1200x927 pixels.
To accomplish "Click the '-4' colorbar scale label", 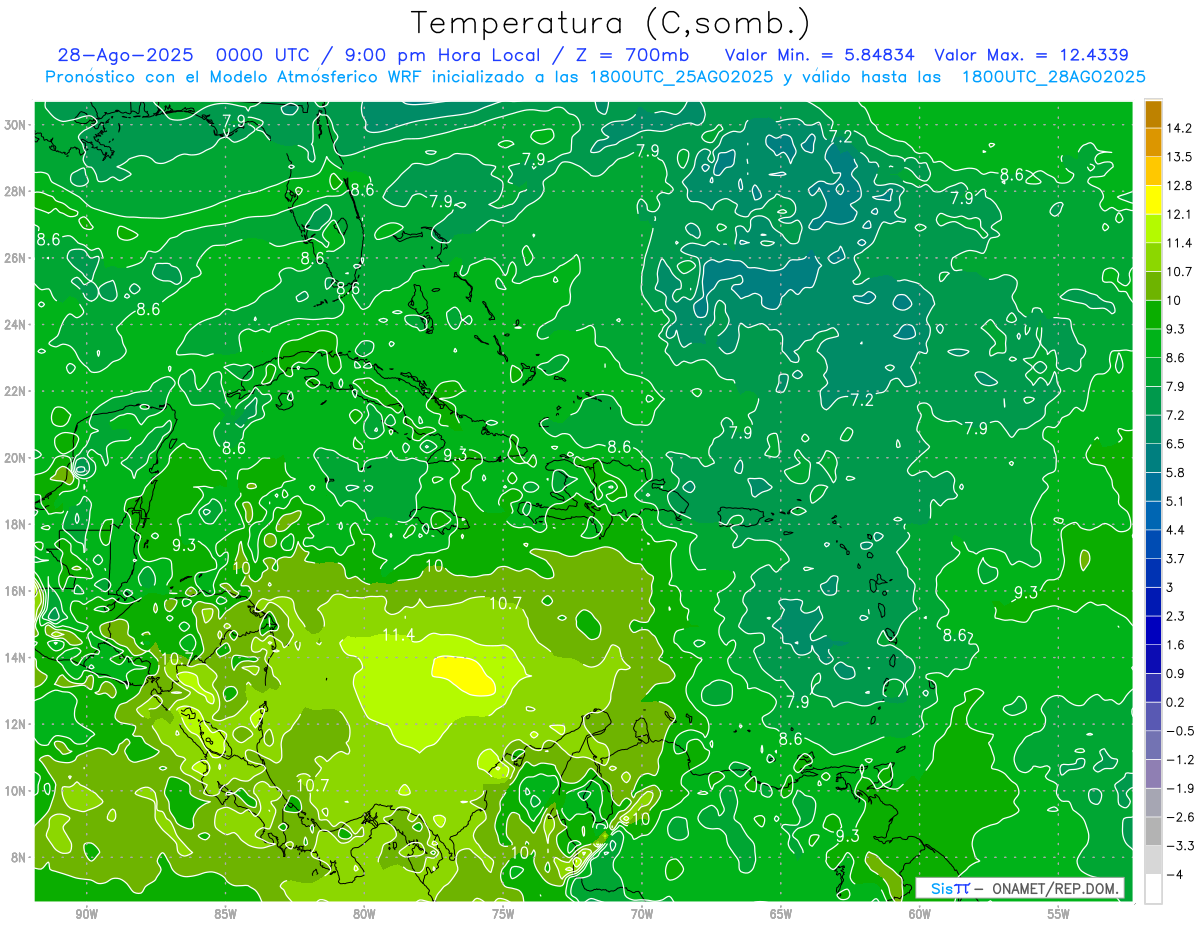I will [x=1176, y=875].
